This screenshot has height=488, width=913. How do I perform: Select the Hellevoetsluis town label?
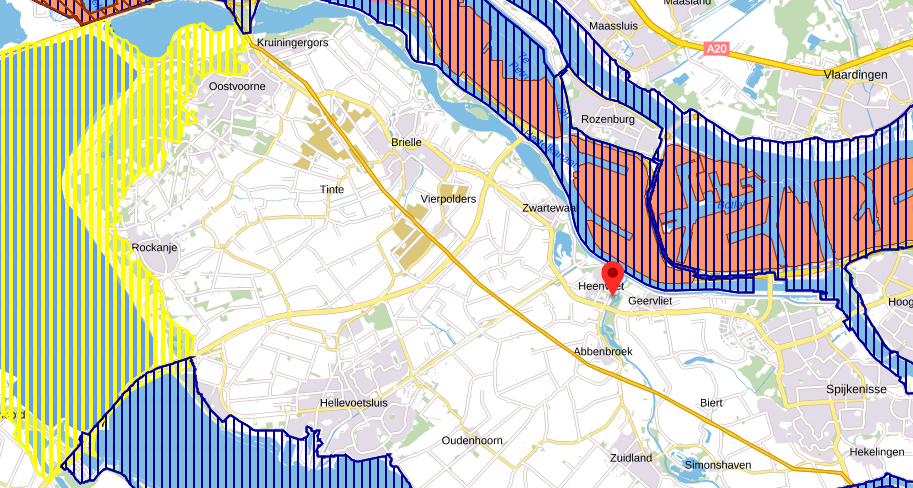(x=353, y=403)
